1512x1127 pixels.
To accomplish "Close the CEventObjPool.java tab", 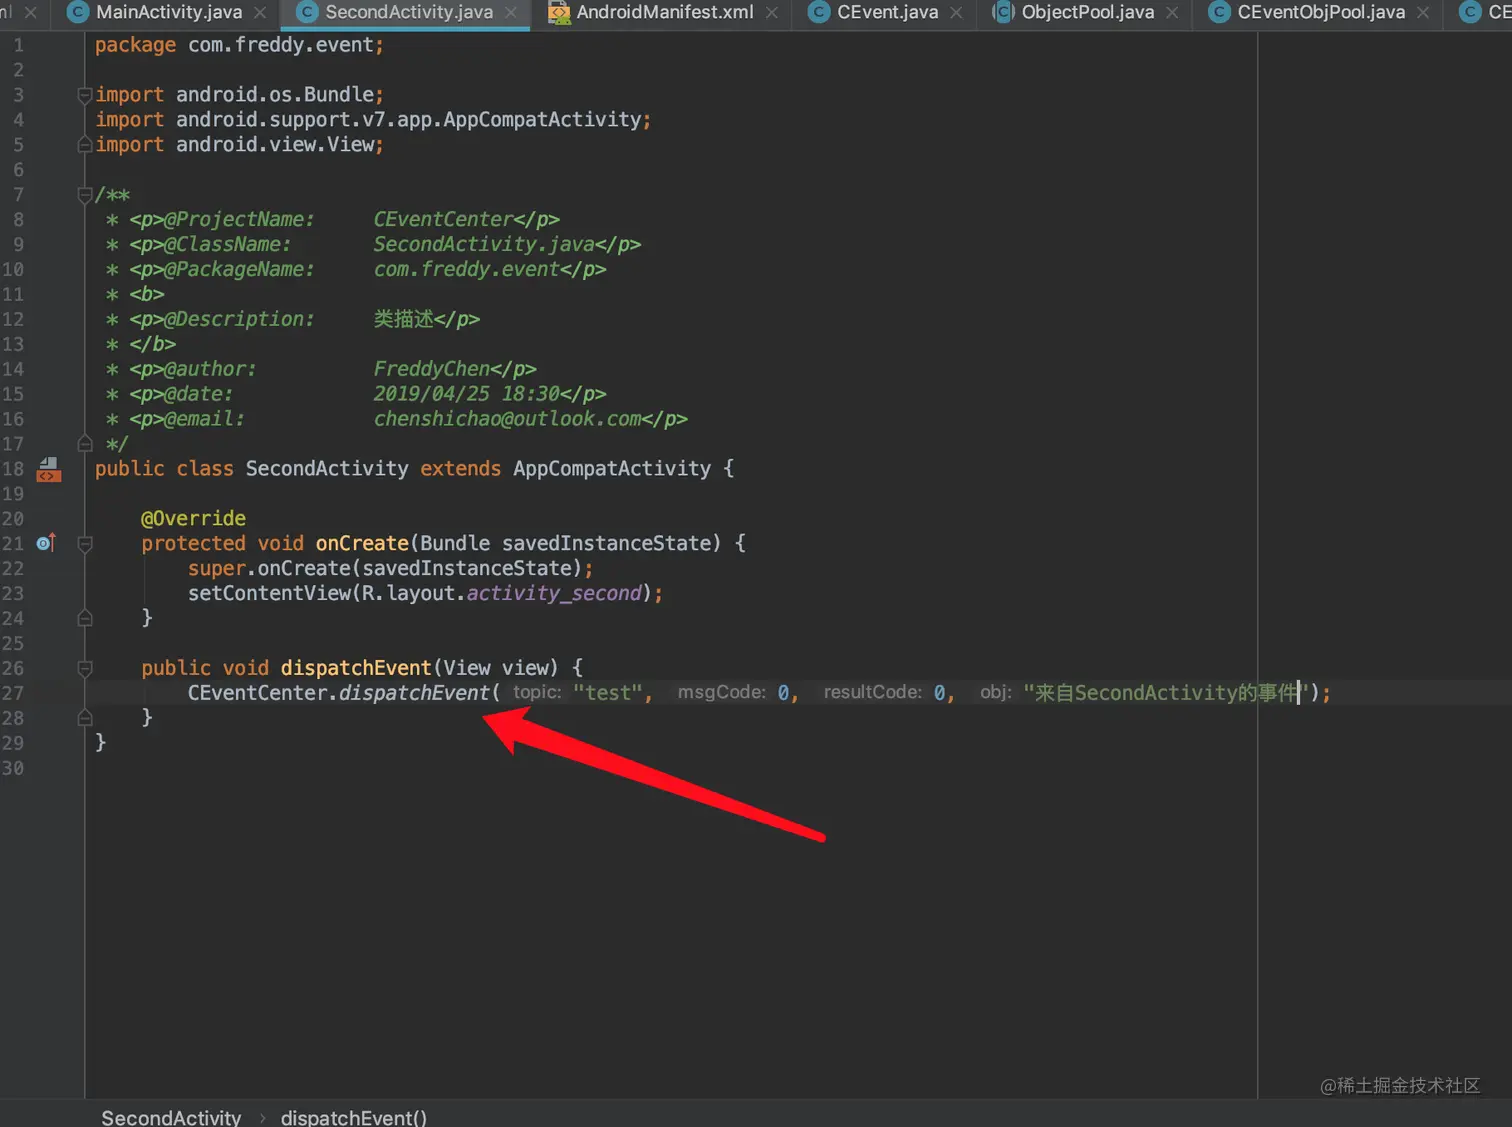I will point(1423,13).
